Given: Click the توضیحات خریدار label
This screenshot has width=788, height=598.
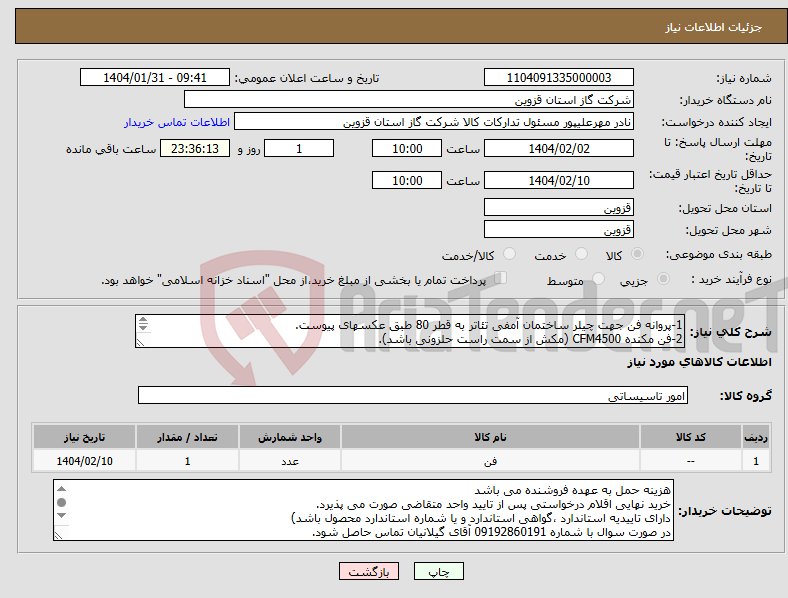Looking at the screenshot, I should (x=725, y=511).
